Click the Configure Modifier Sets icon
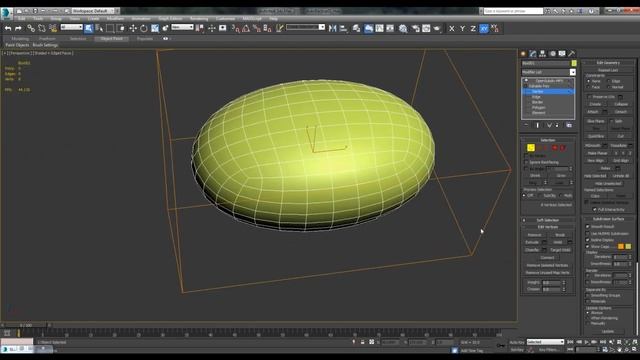640x360 pixels. [x=569, y=125]
